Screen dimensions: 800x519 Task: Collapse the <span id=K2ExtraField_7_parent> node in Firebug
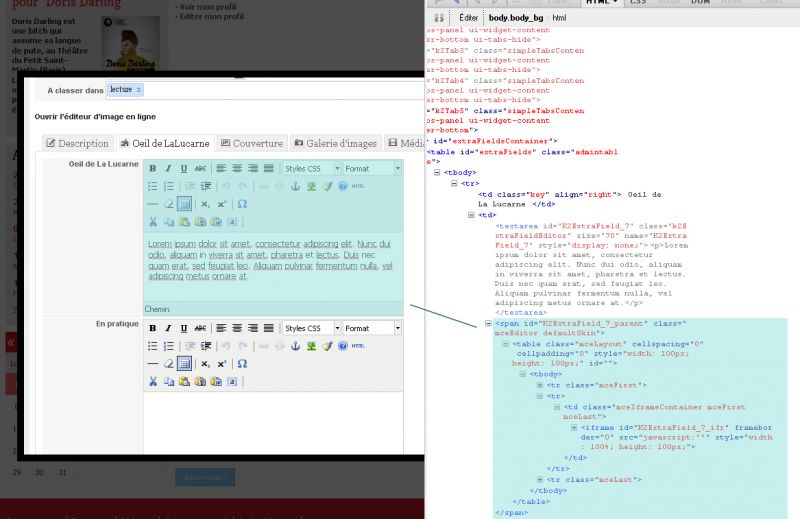point(488,323)
